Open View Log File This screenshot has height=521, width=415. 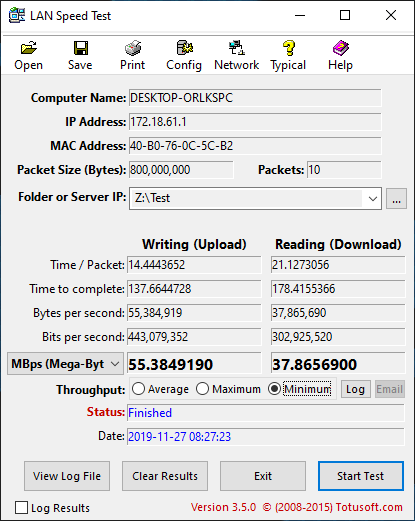coord(67,476)
